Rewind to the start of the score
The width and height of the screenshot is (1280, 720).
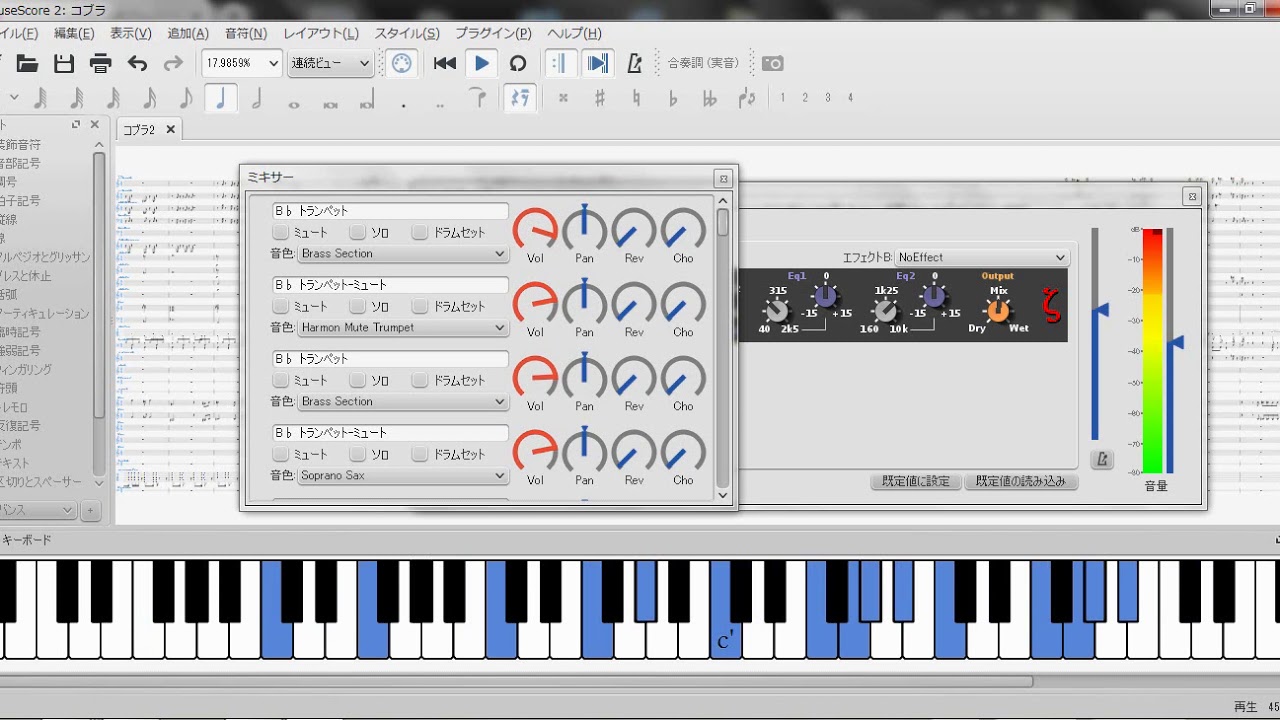tap(445, 64)
